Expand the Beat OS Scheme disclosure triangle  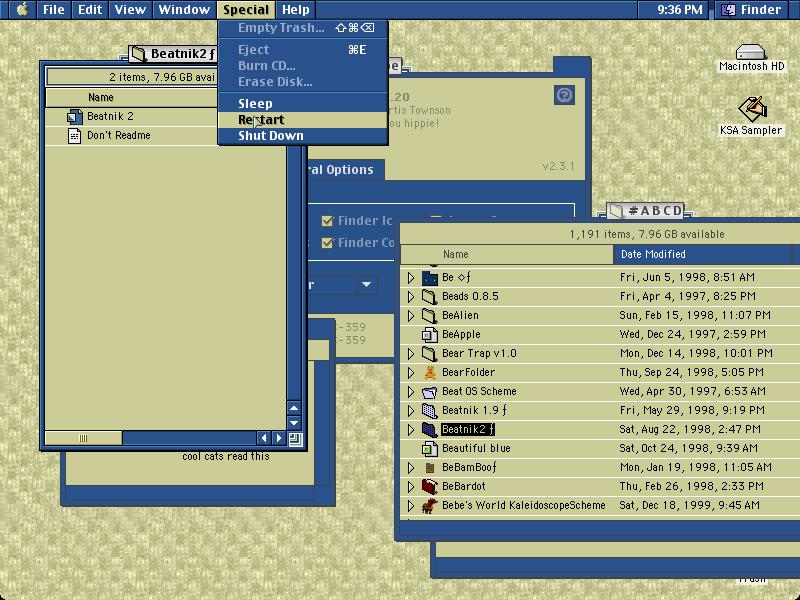point(411,392)
